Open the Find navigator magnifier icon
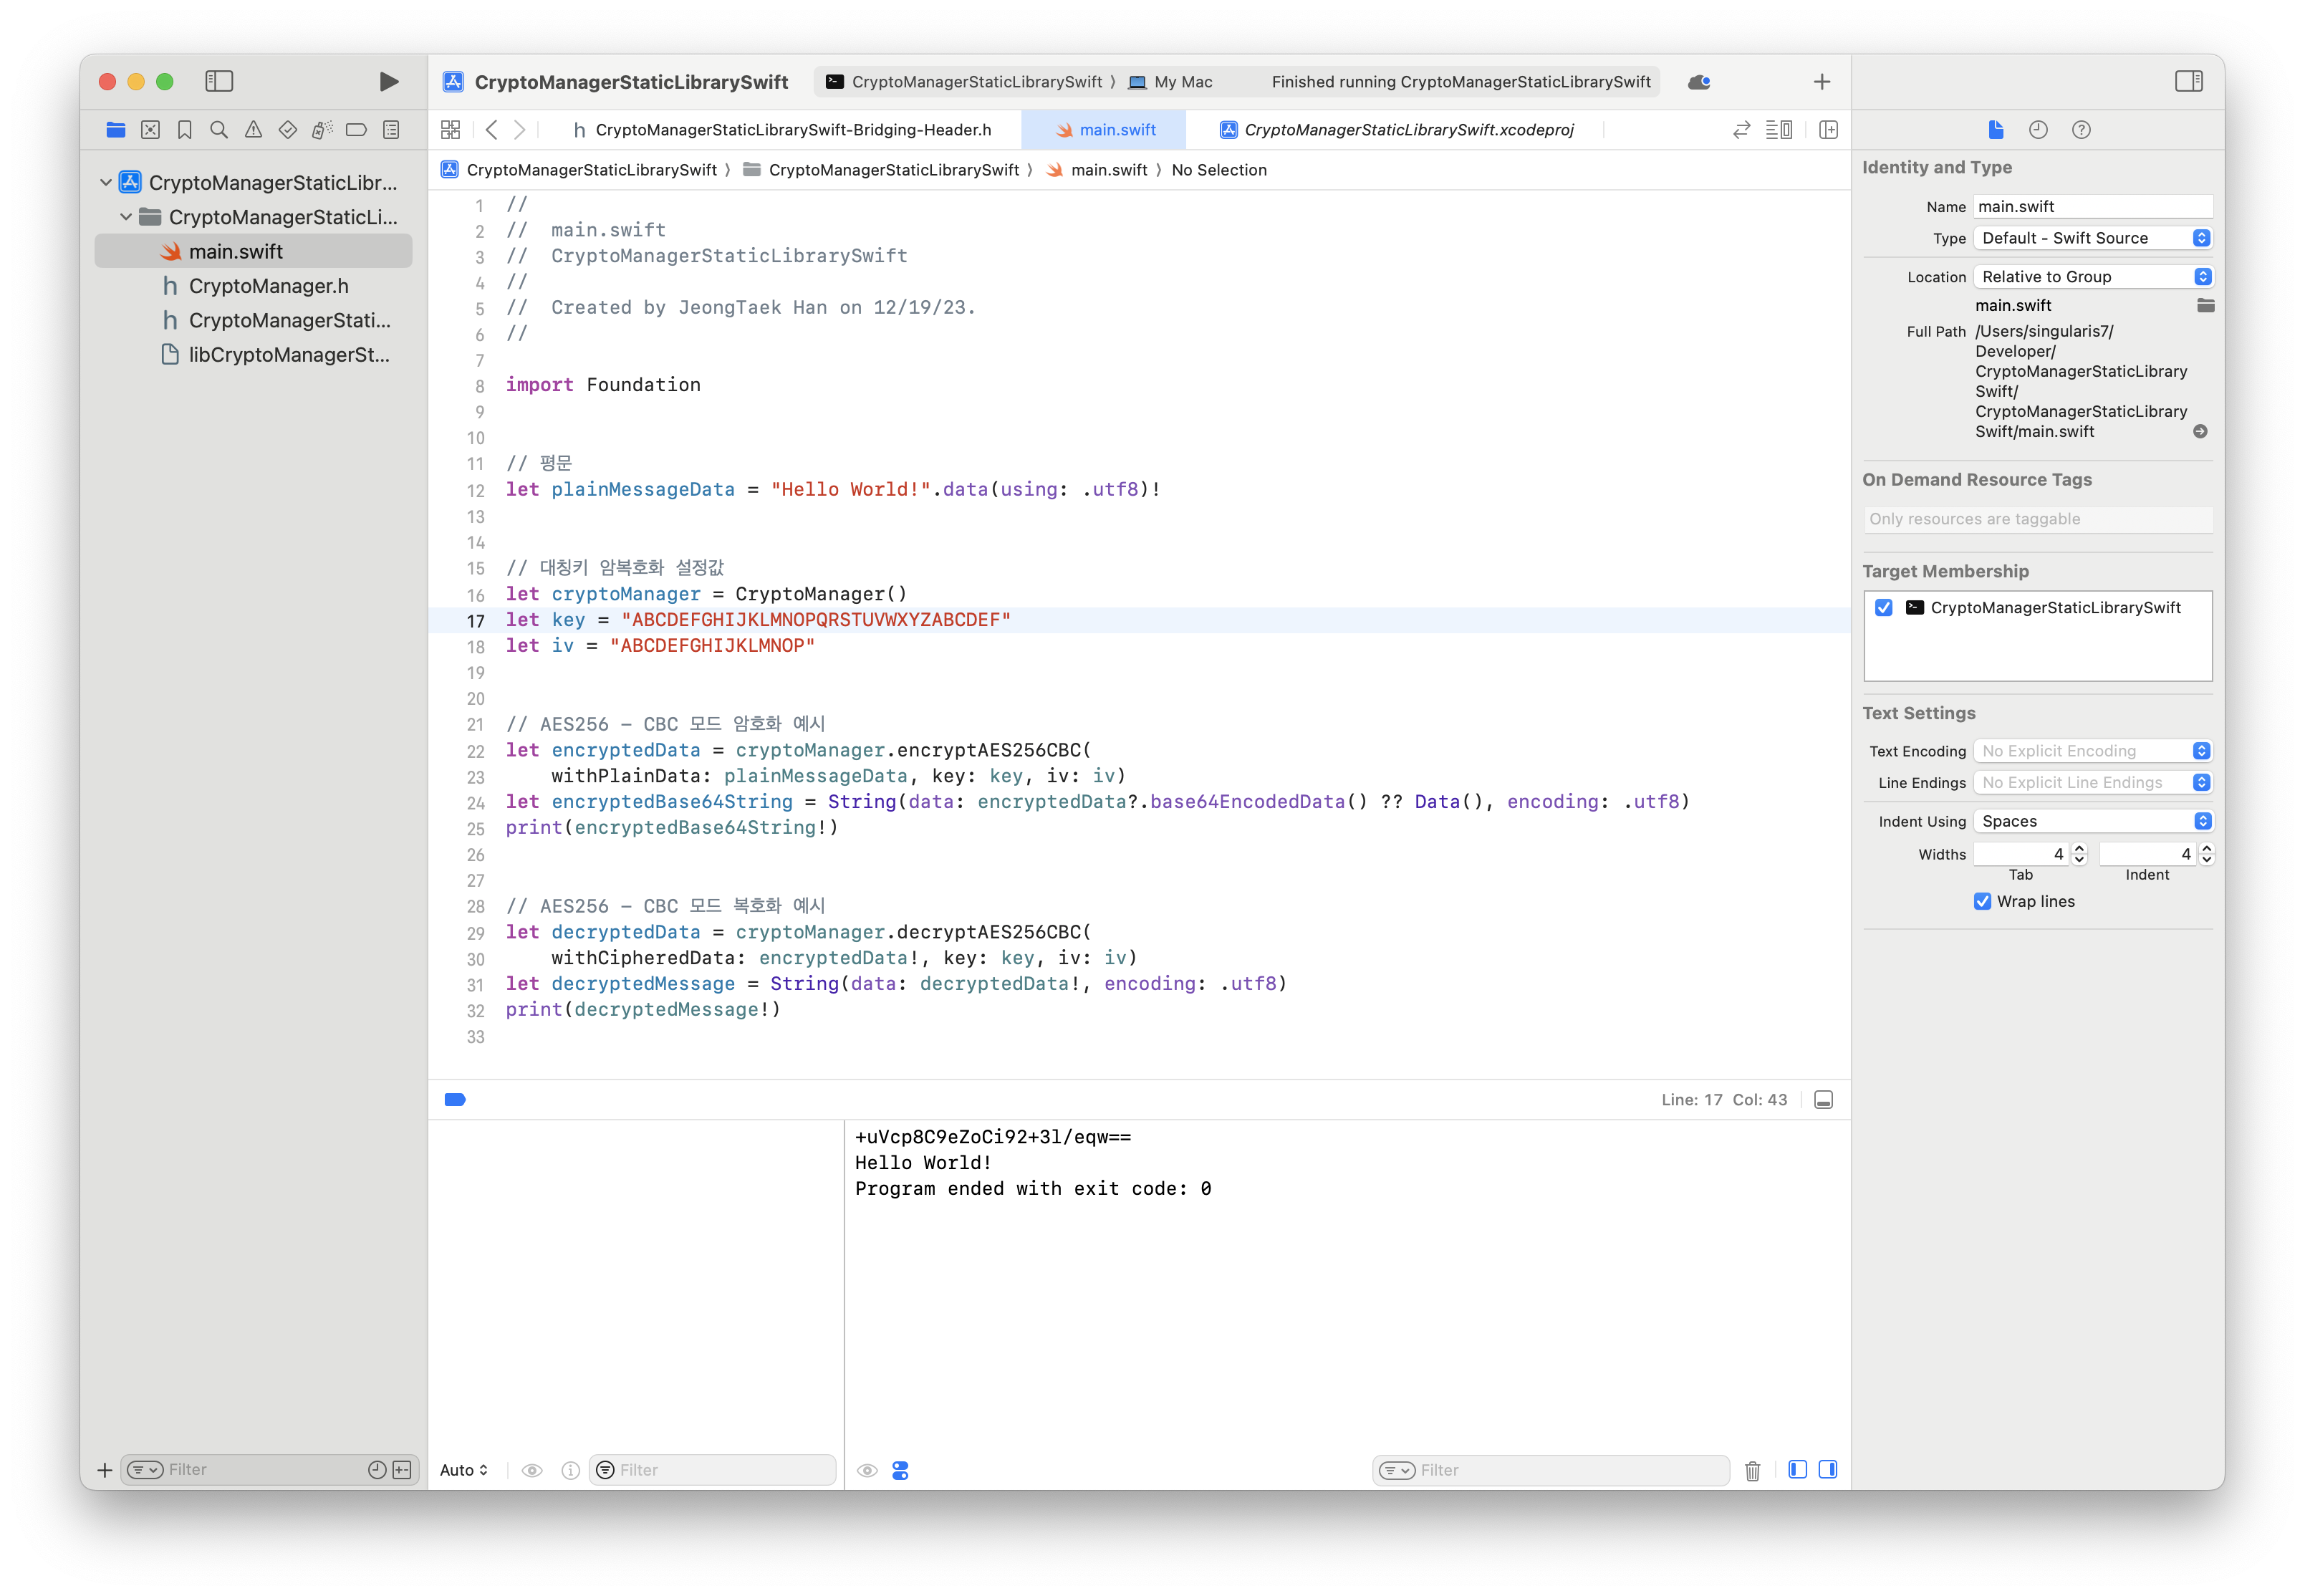 click(219, 130)
